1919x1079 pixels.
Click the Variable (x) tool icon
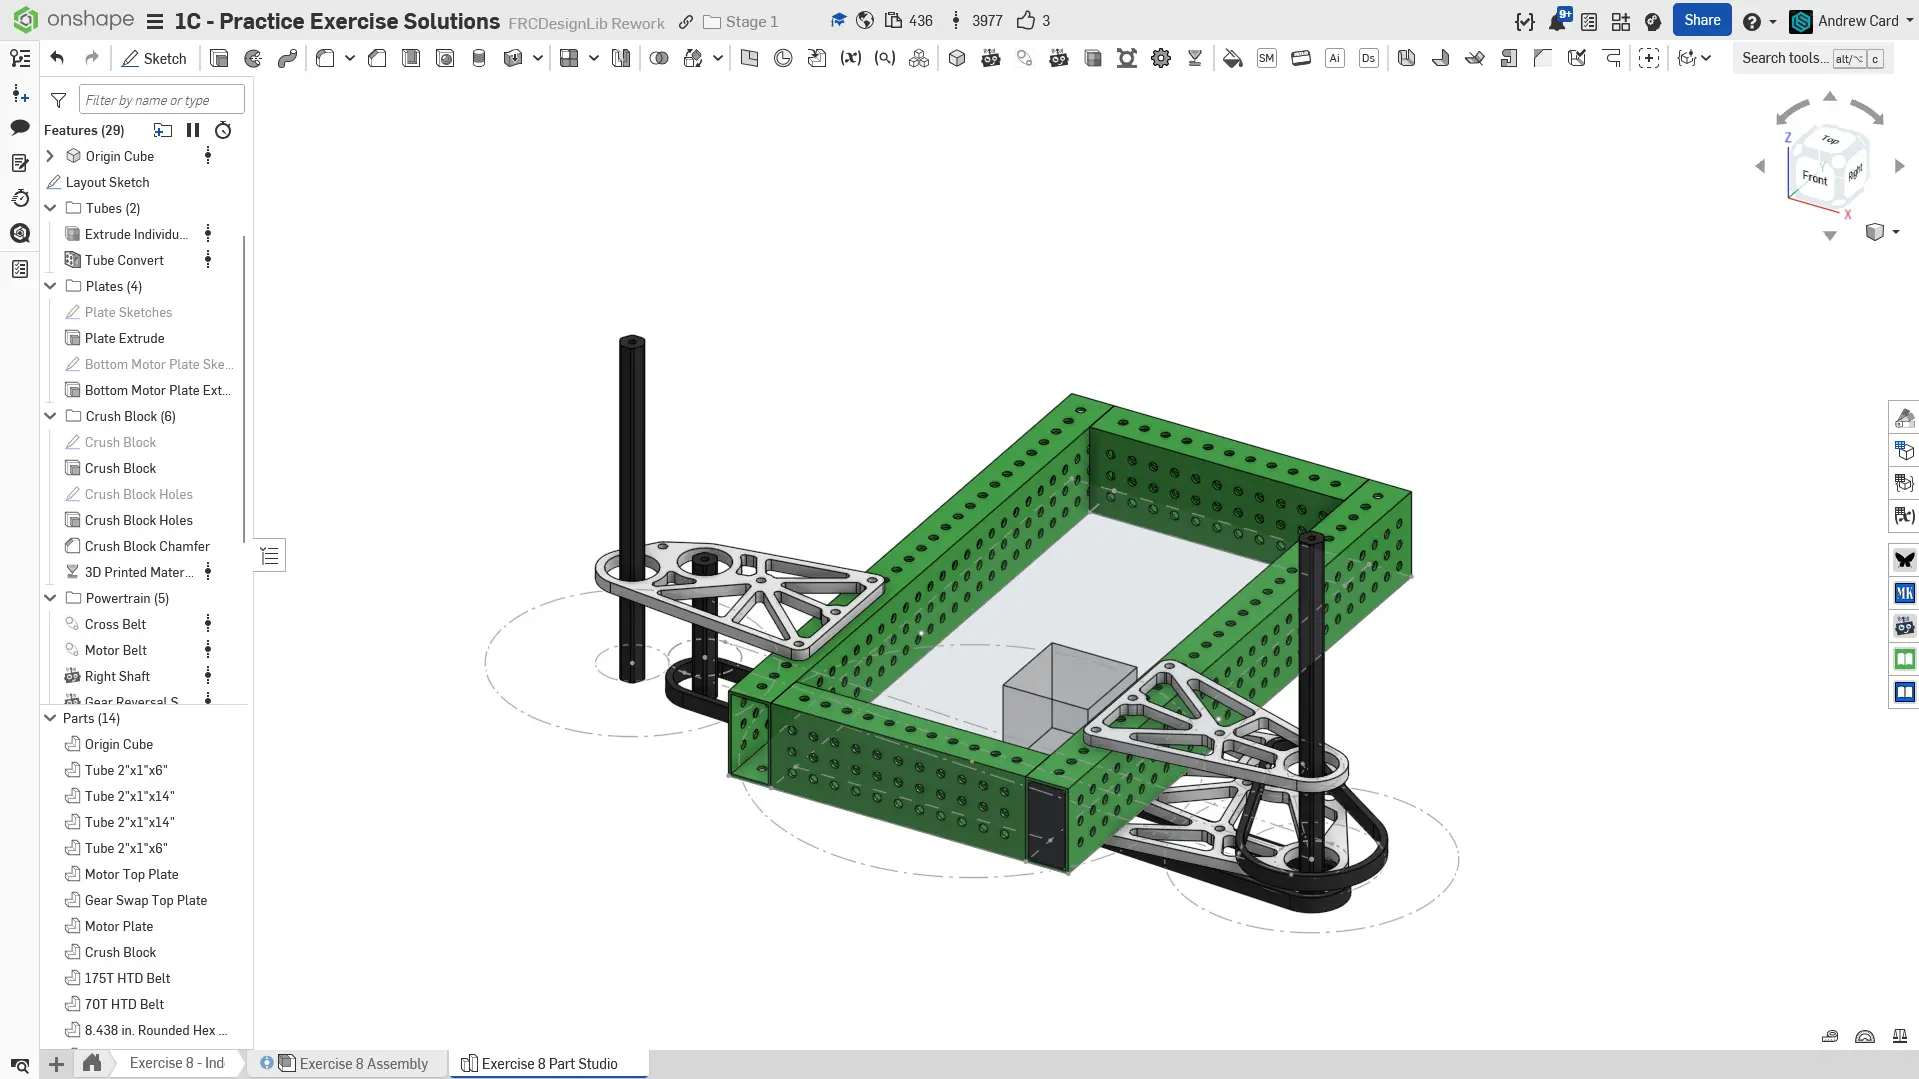click(x=850, y=58)
